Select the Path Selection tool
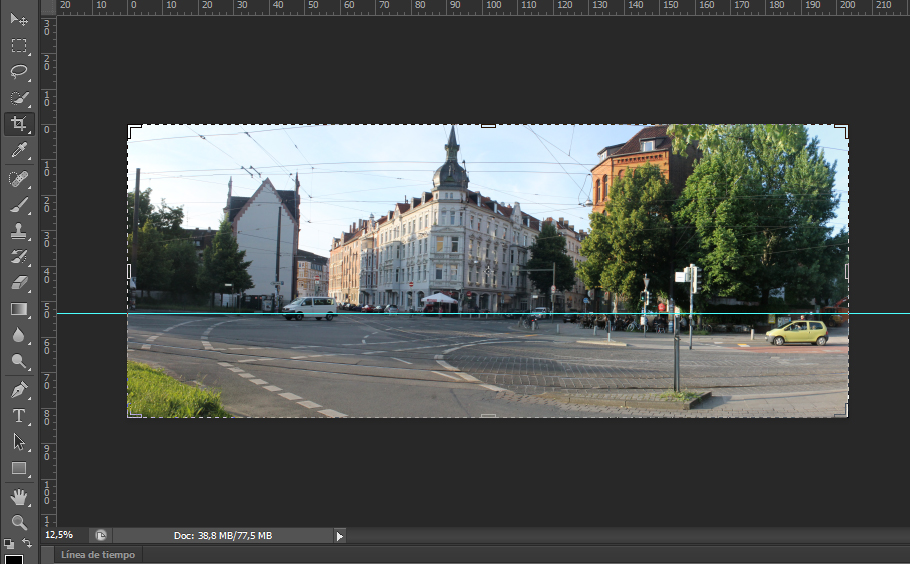 19,442
